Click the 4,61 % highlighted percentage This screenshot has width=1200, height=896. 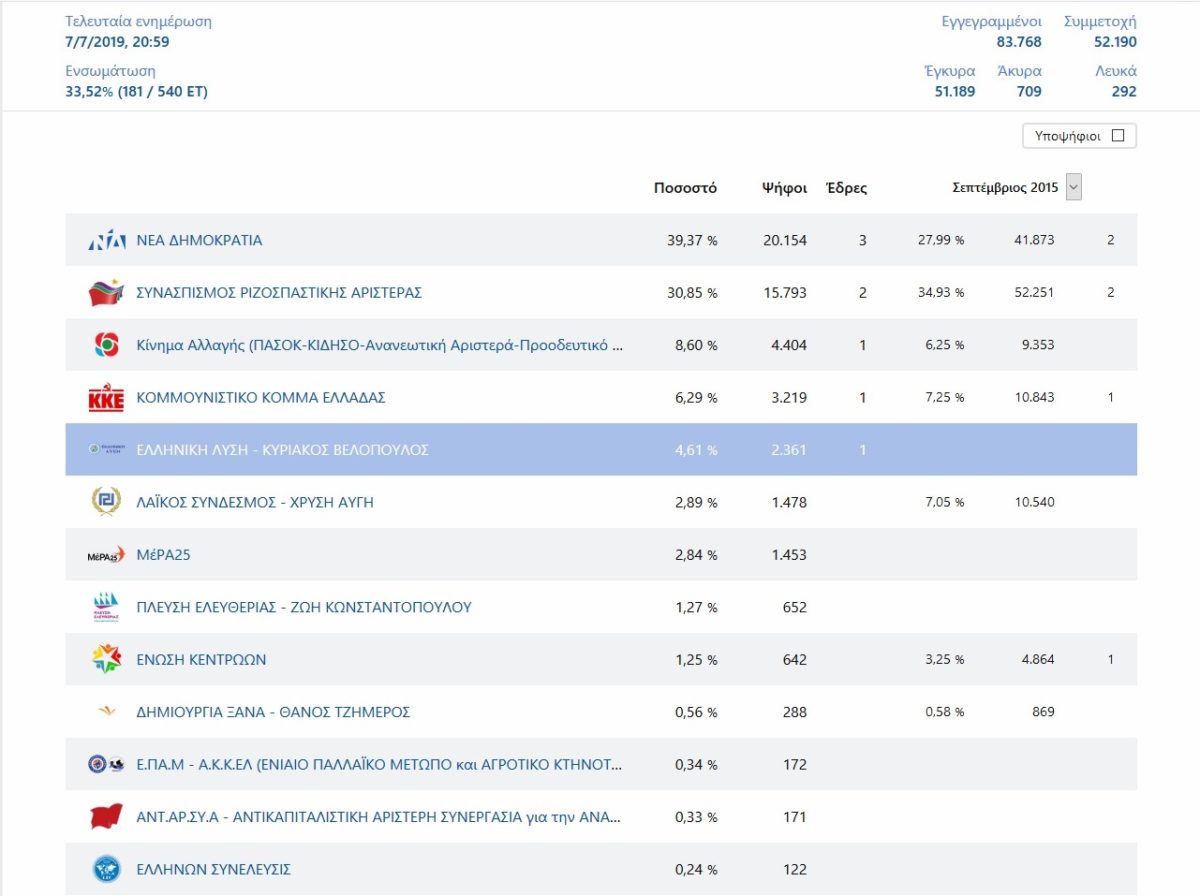(697, 450)
